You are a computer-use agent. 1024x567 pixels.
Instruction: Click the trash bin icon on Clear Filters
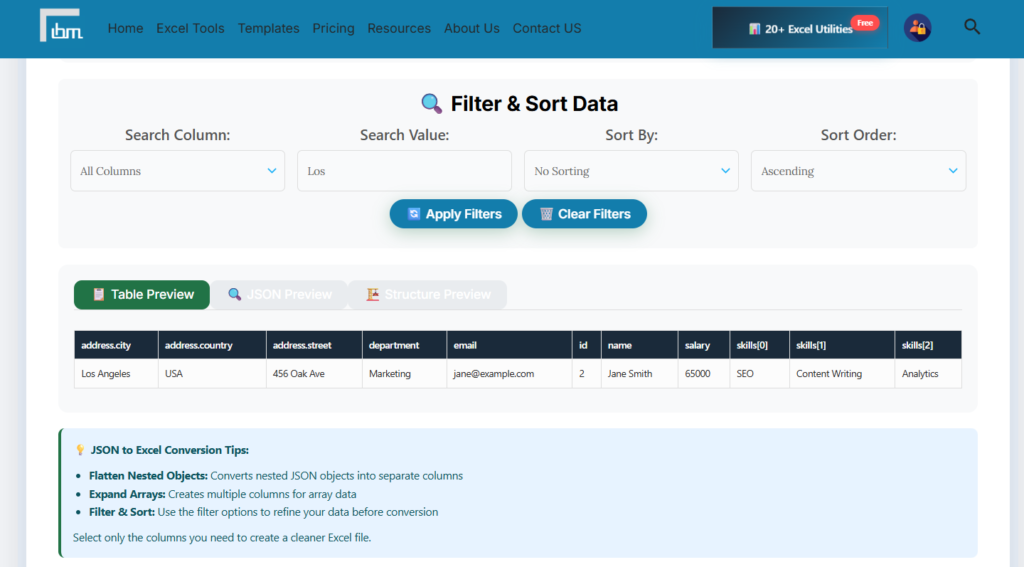tap(546, 214)
